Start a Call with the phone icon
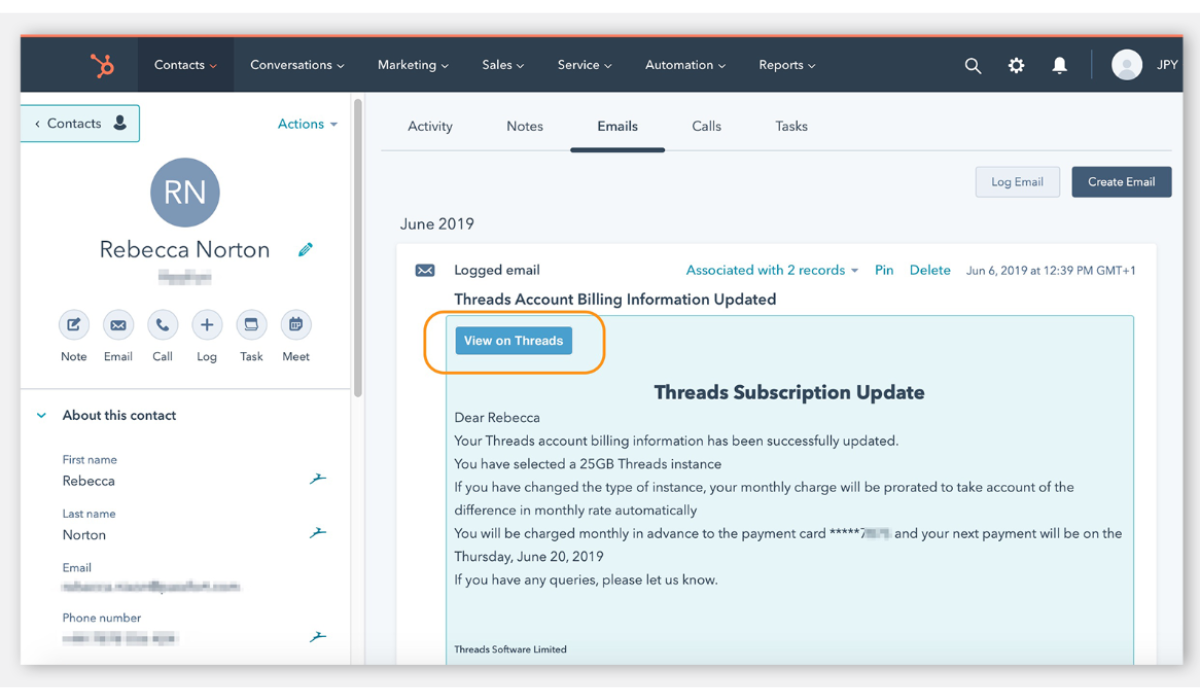This screenshot has height=700, width=1200. pyautogui.click(x=163, y=325)
